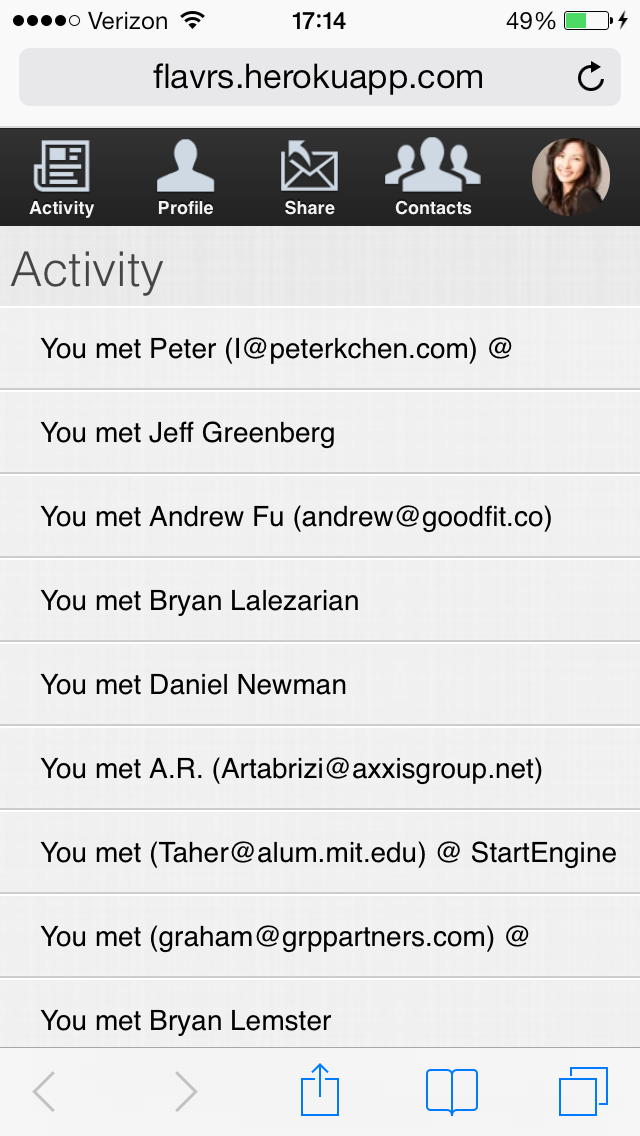Open the A.R. Artabrizi activity entry

tap(320, 769)
